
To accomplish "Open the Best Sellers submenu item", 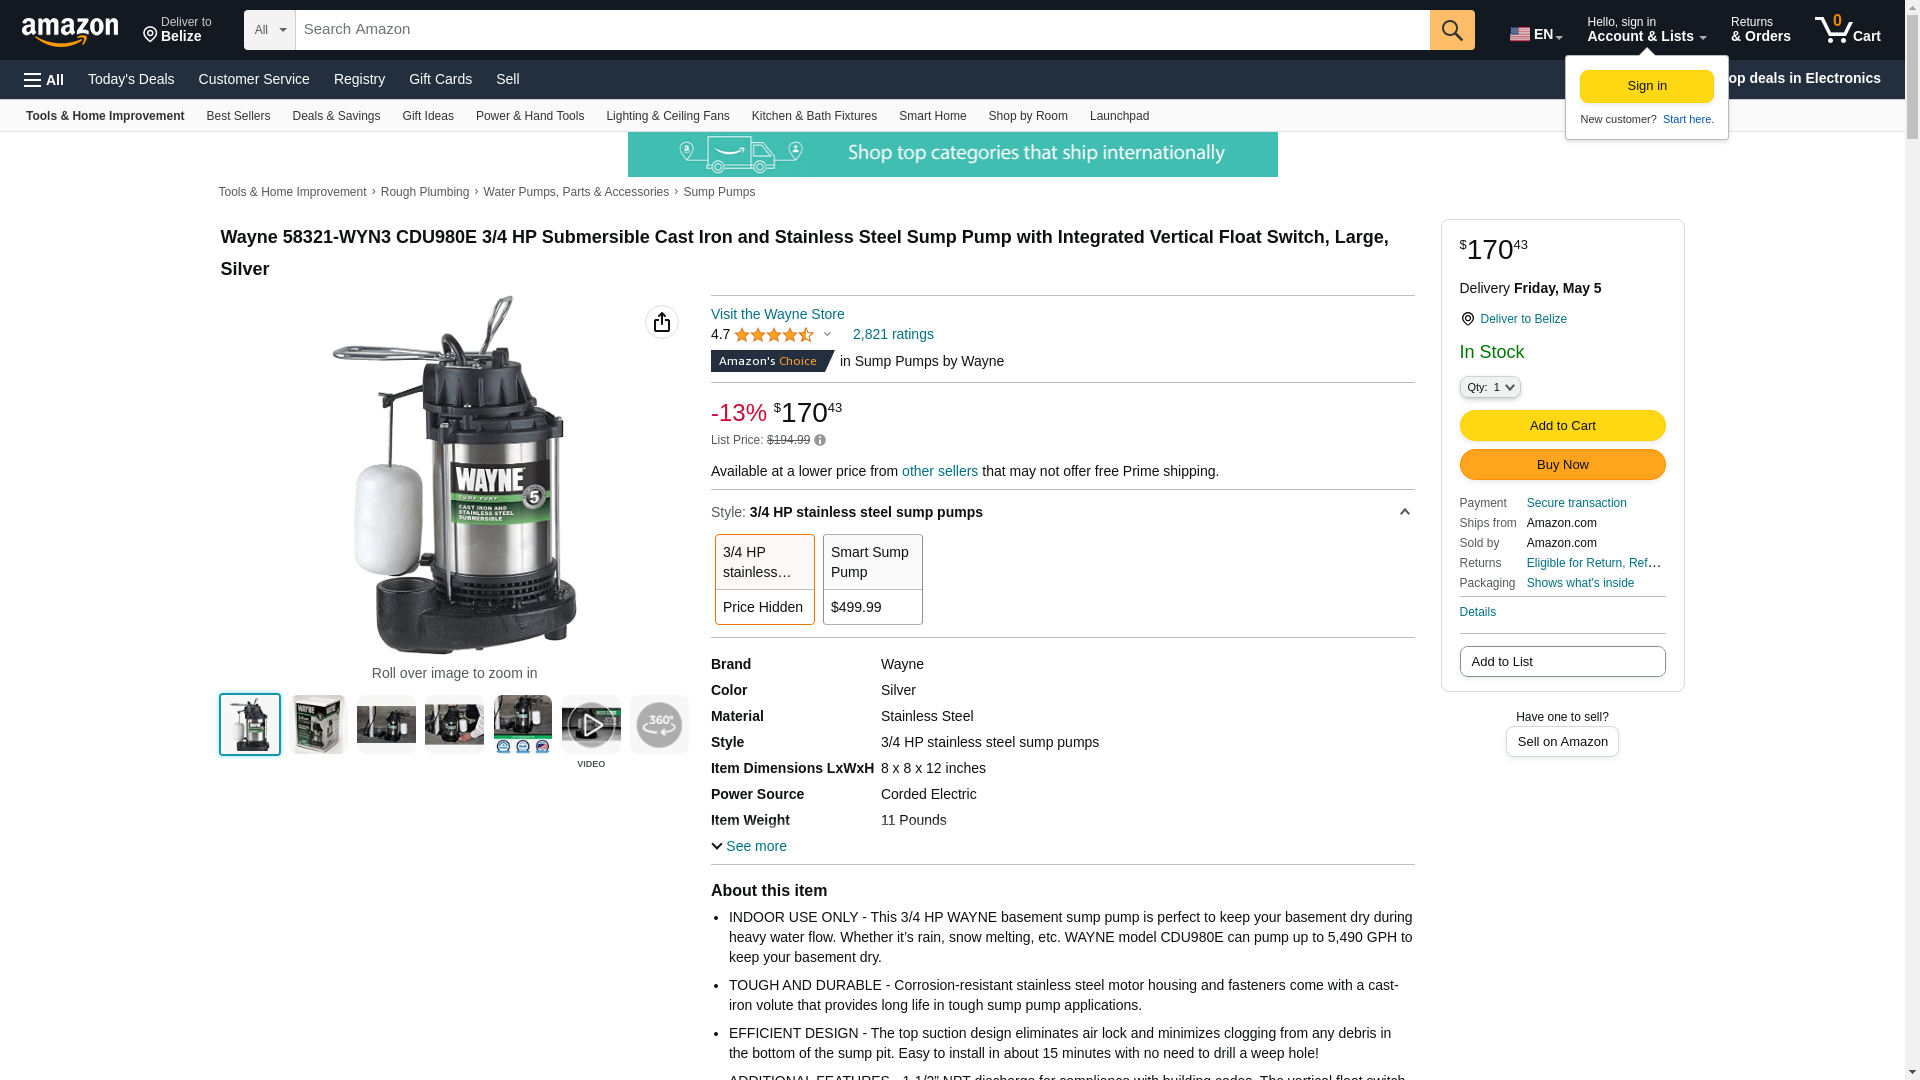I will coord(238,116).
